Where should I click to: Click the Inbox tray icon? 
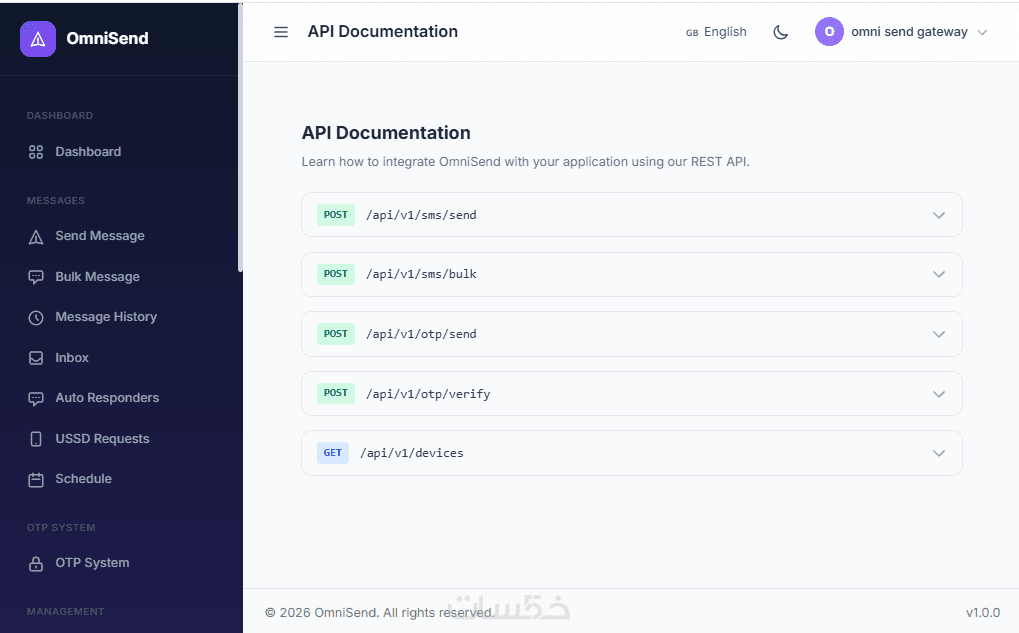36,358
